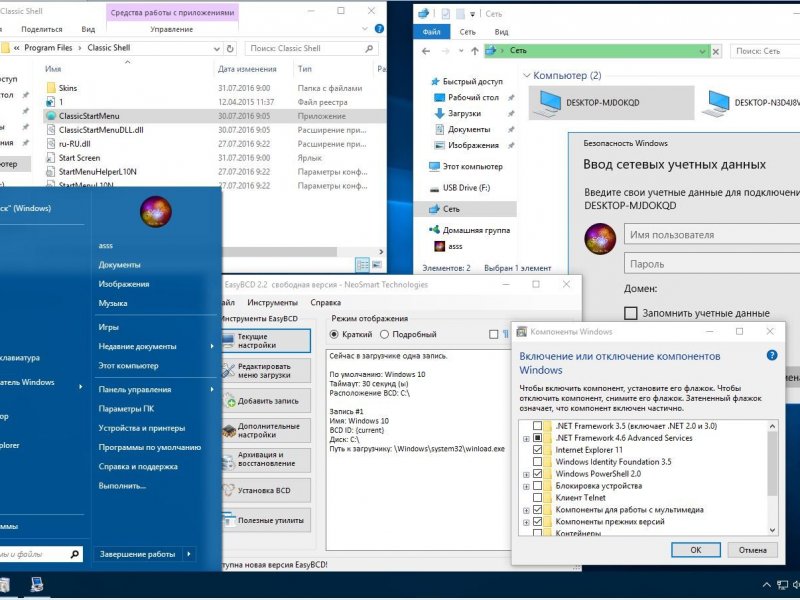Click the help icon in Classic Shell window
Screen dimensions: 800x600
click(x=379, y=29)
